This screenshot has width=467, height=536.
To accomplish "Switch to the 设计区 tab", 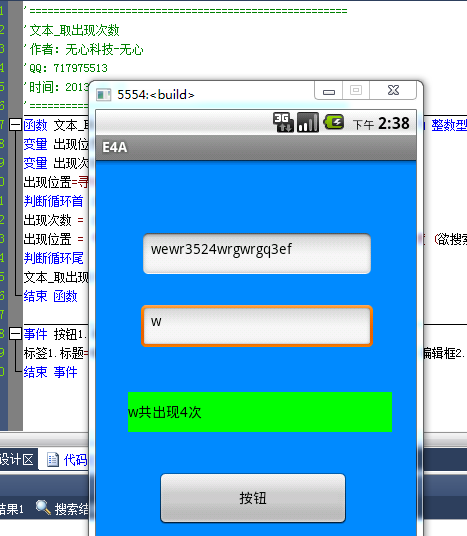I will pos(17,459).
